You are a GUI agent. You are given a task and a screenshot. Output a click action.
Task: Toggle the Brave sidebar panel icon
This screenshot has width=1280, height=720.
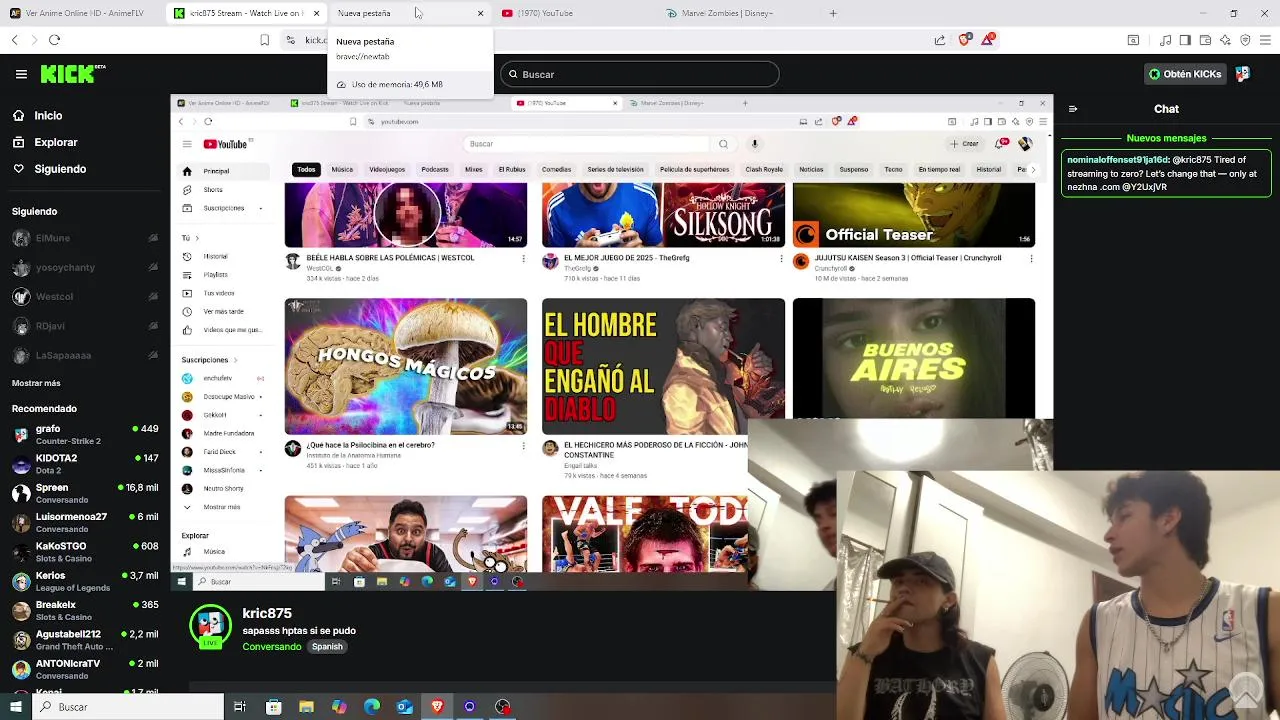[1185, 40]
